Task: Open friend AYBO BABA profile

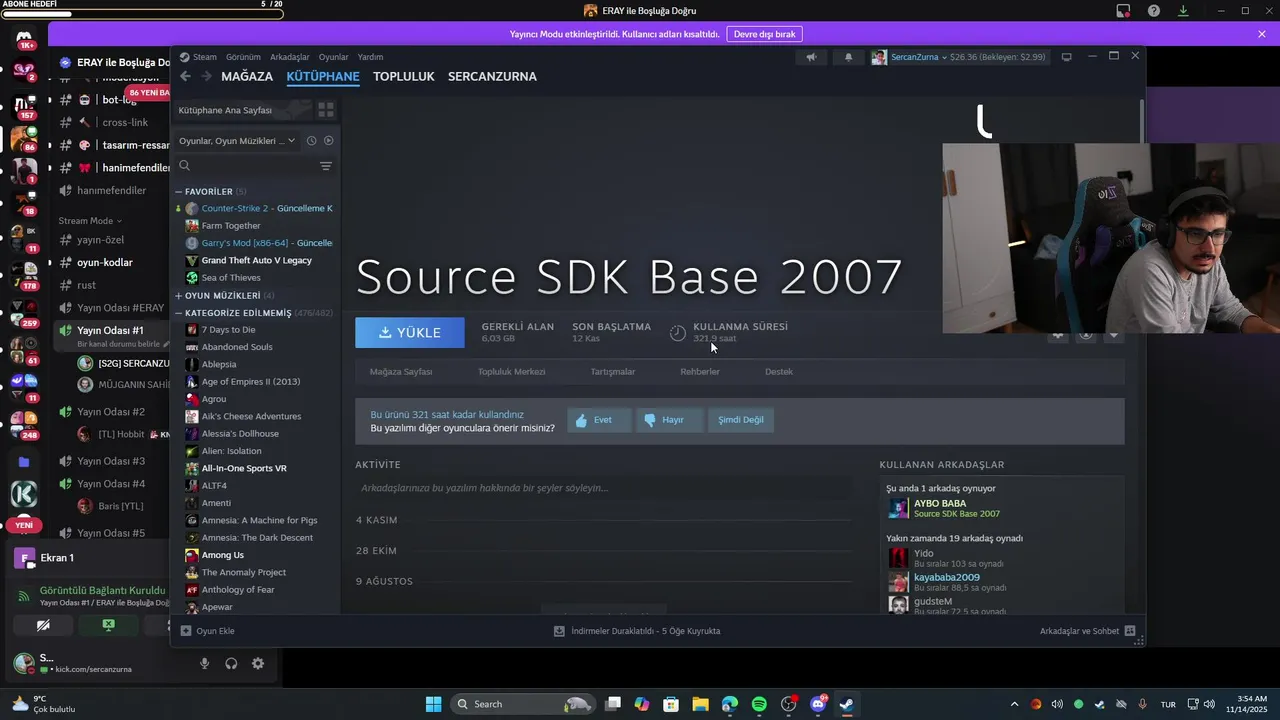Action: tap(943, 508)
